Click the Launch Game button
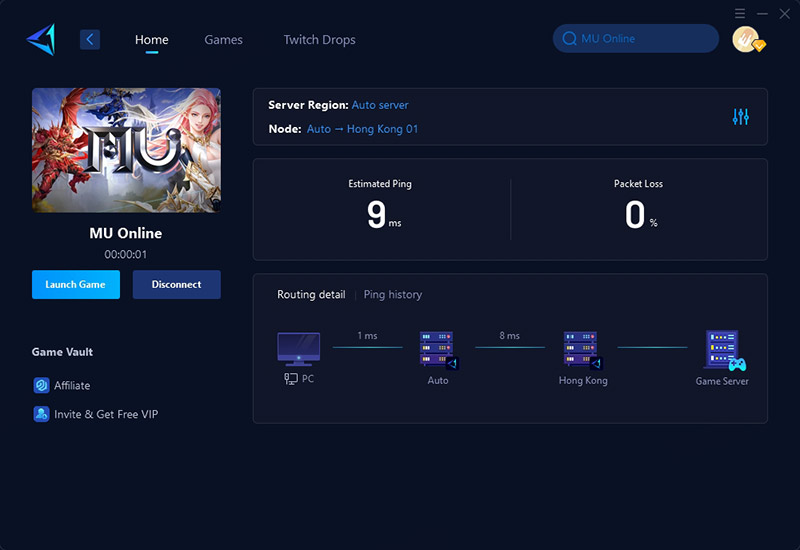 tap(76, 285)
